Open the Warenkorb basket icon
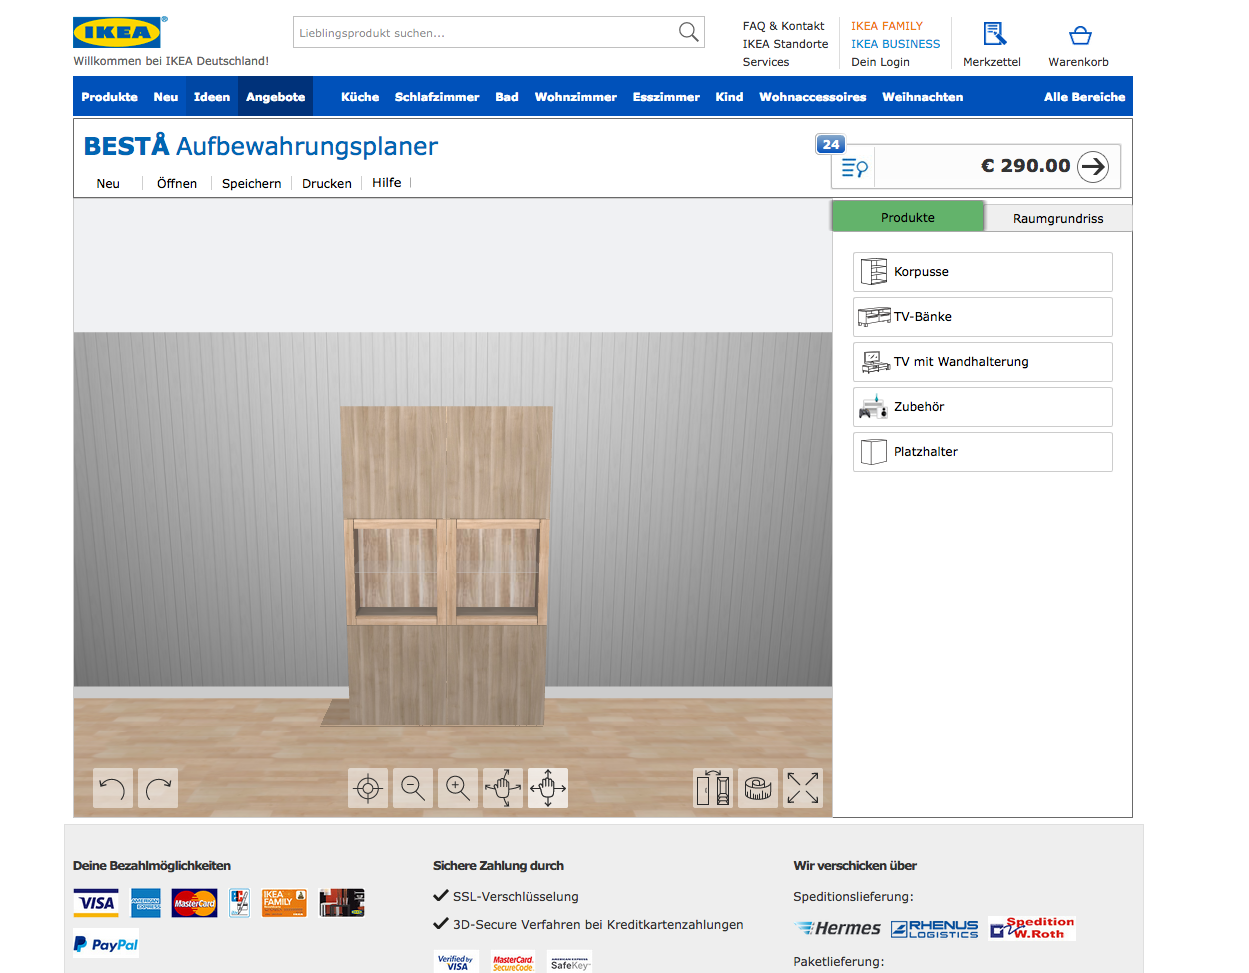Image resolution: width=1249 pixels, height=973 pixels. click(x=1080, y=36)
